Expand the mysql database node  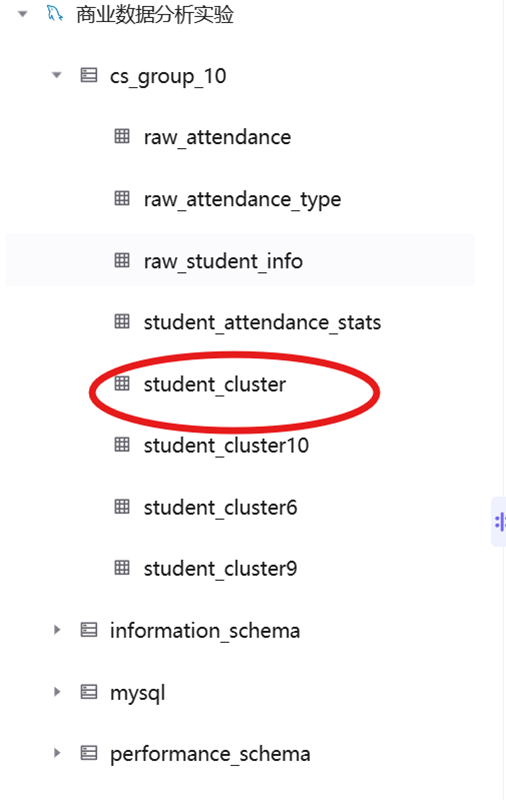57,692
